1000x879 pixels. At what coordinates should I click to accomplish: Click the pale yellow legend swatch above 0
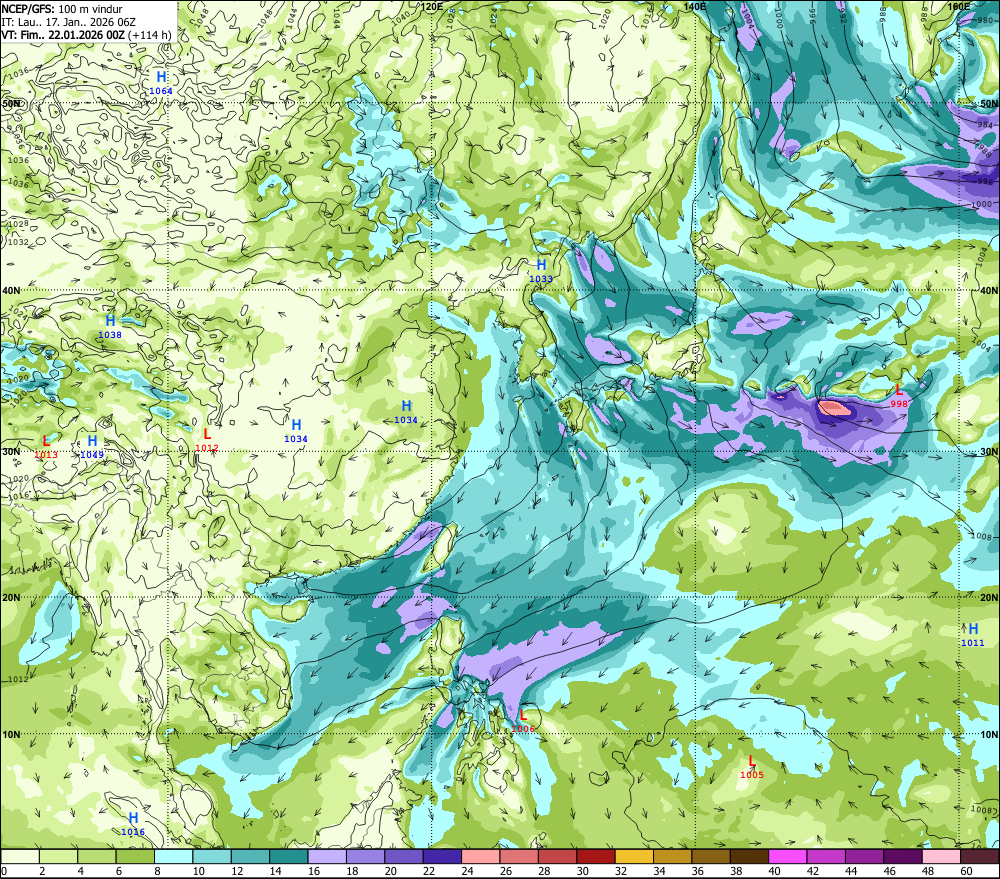point(20,856)
